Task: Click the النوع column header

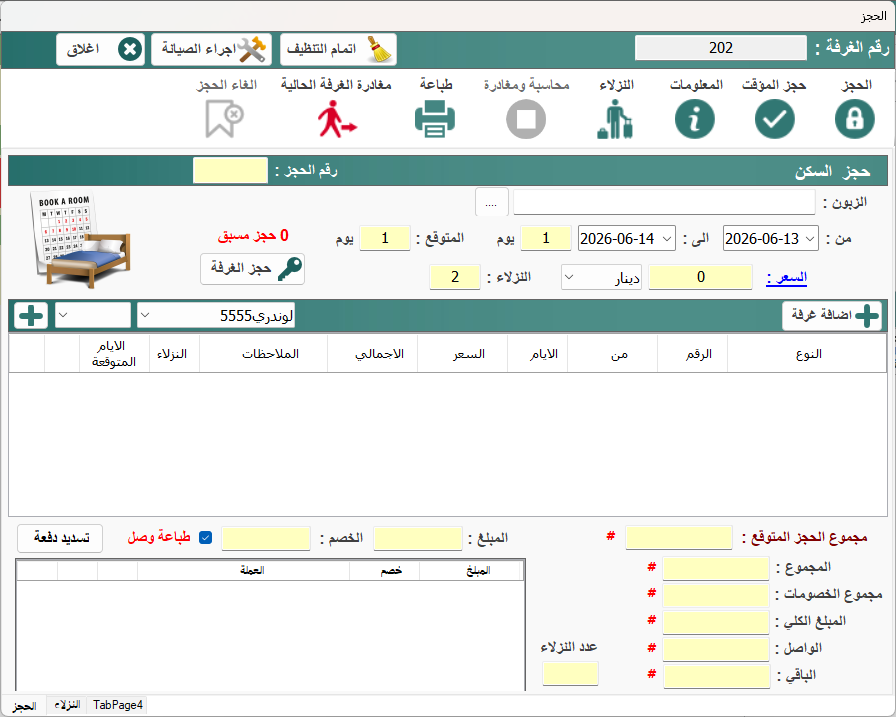Action: [x=807, y=354]
